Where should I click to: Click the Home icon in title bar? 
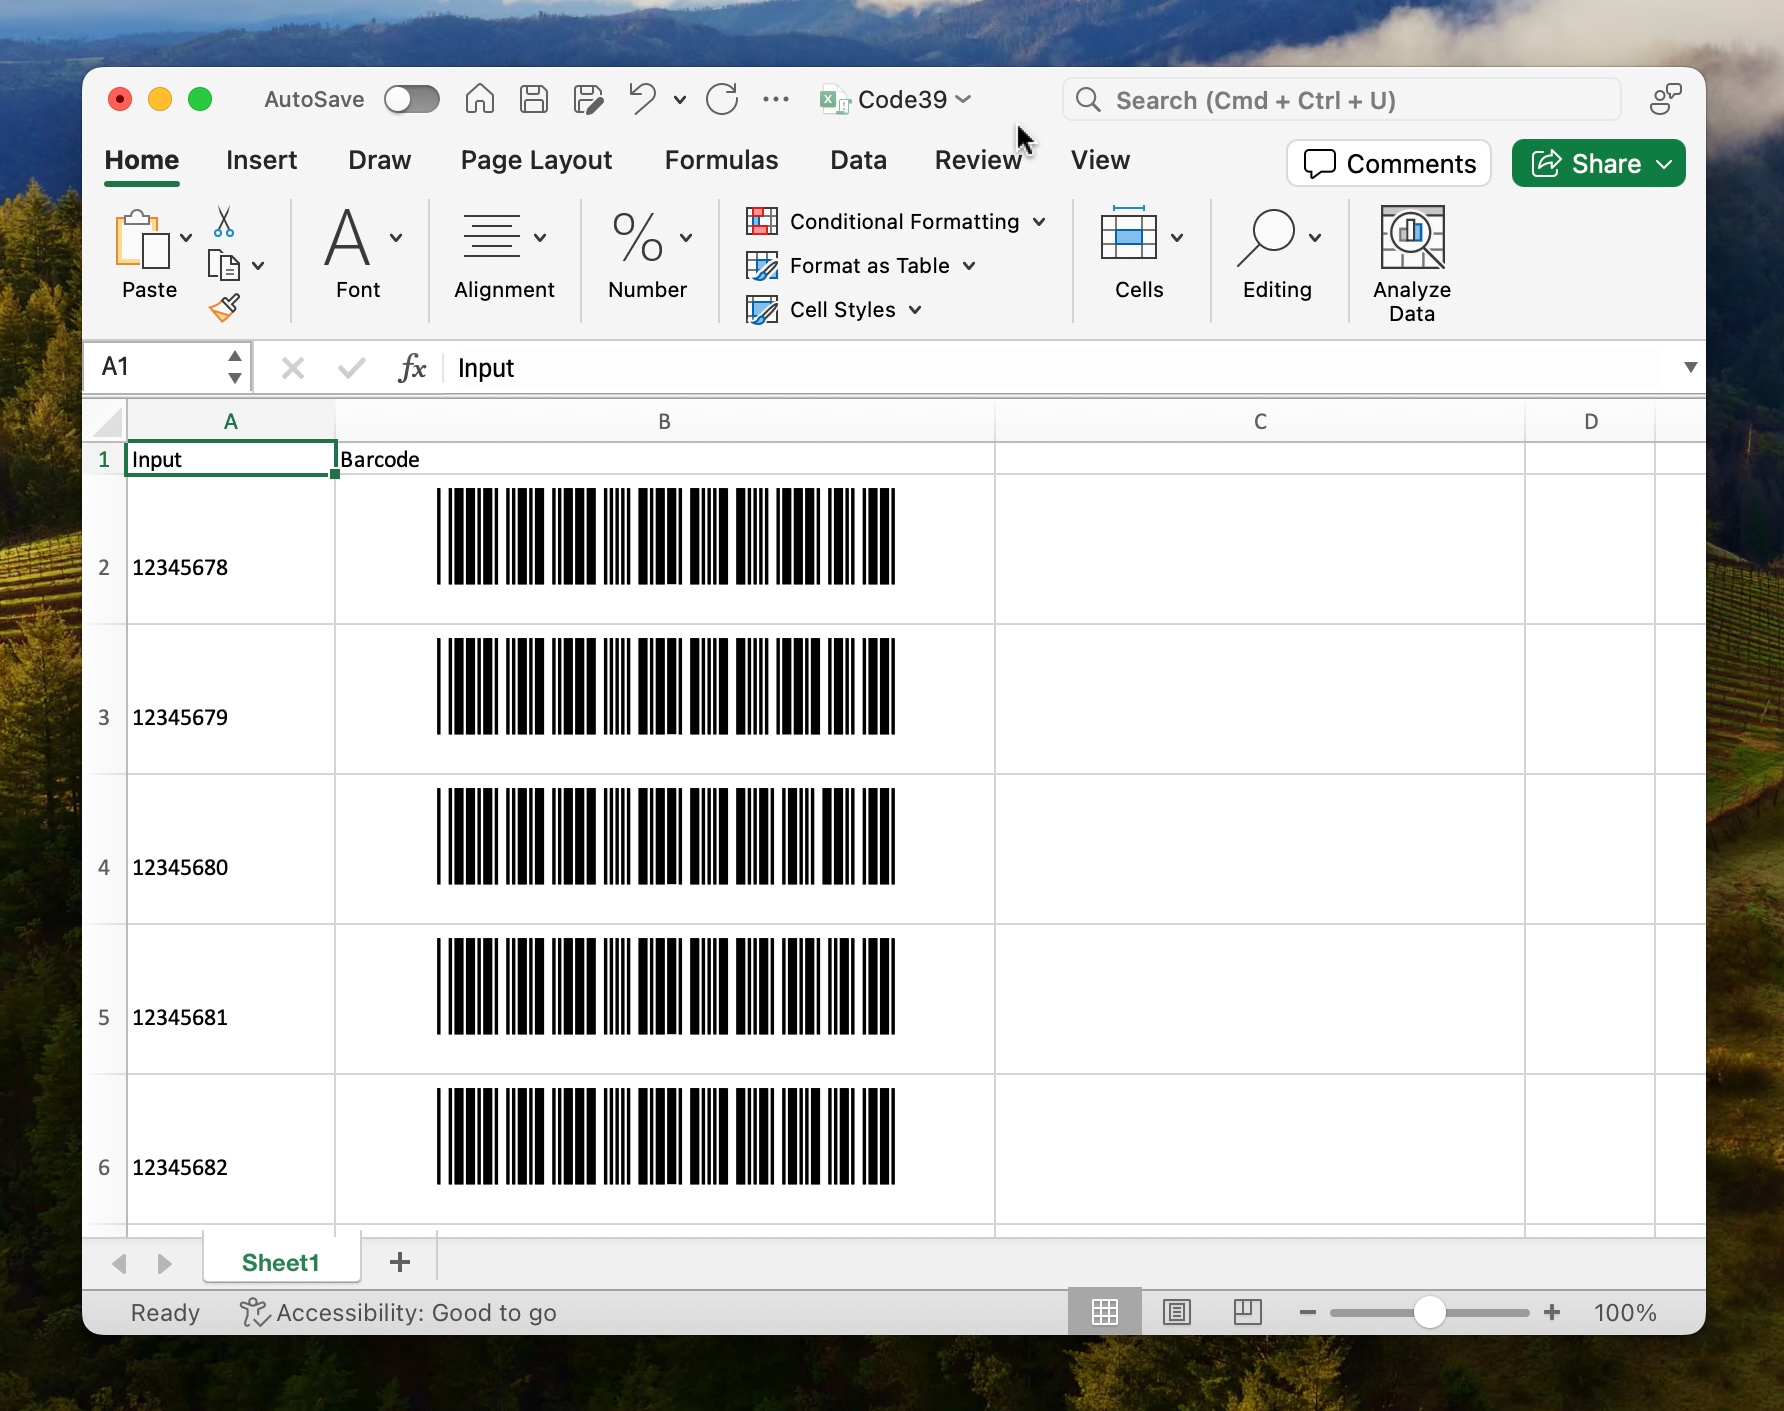(x=480, y=99)
